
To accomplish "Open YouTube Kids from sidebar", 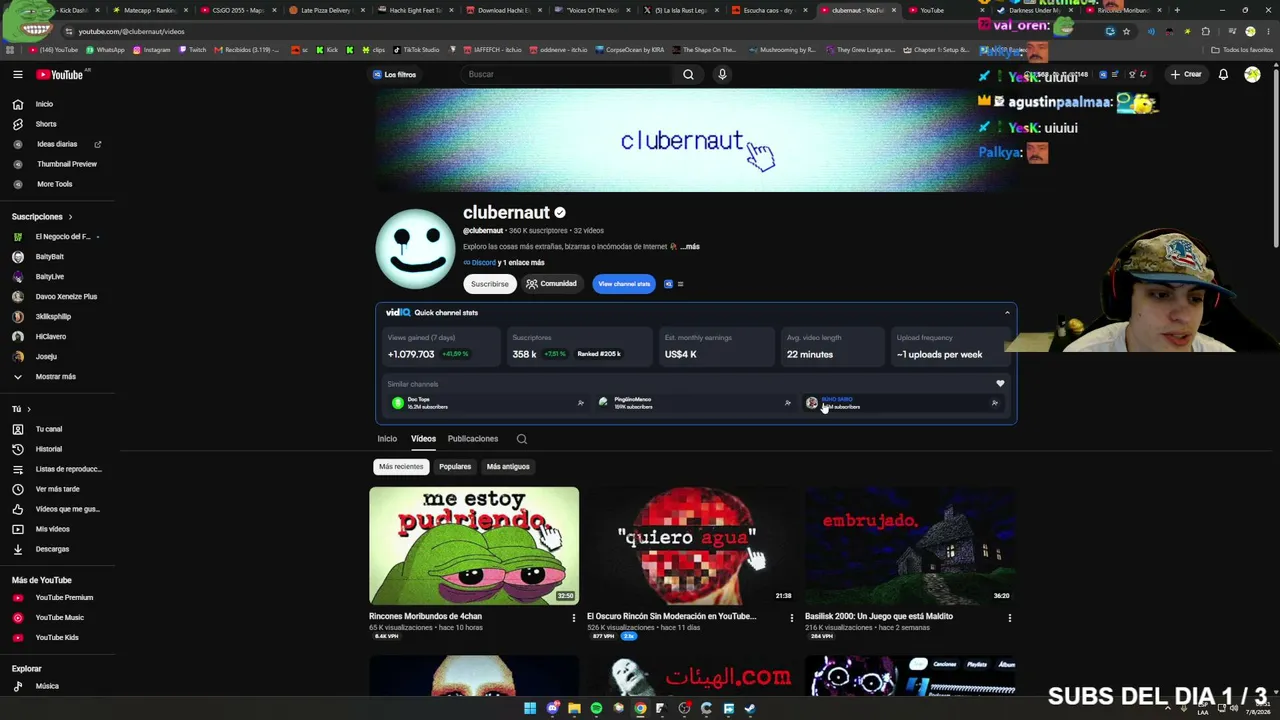I will click(57, 638).
